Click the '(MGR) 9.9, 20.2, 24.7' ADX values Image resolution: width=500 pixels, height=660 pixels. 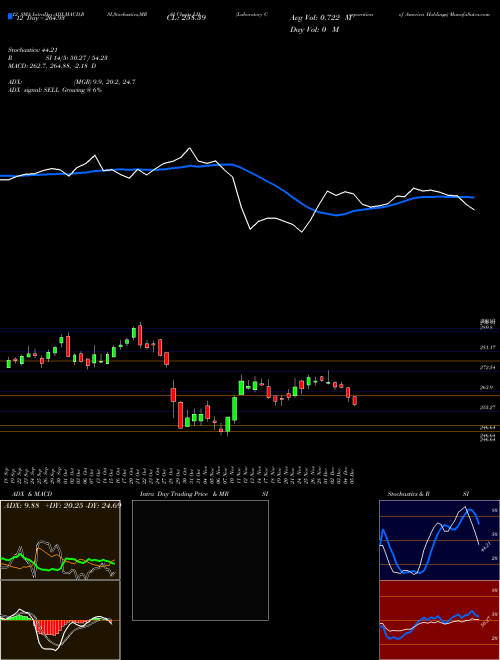104,82
